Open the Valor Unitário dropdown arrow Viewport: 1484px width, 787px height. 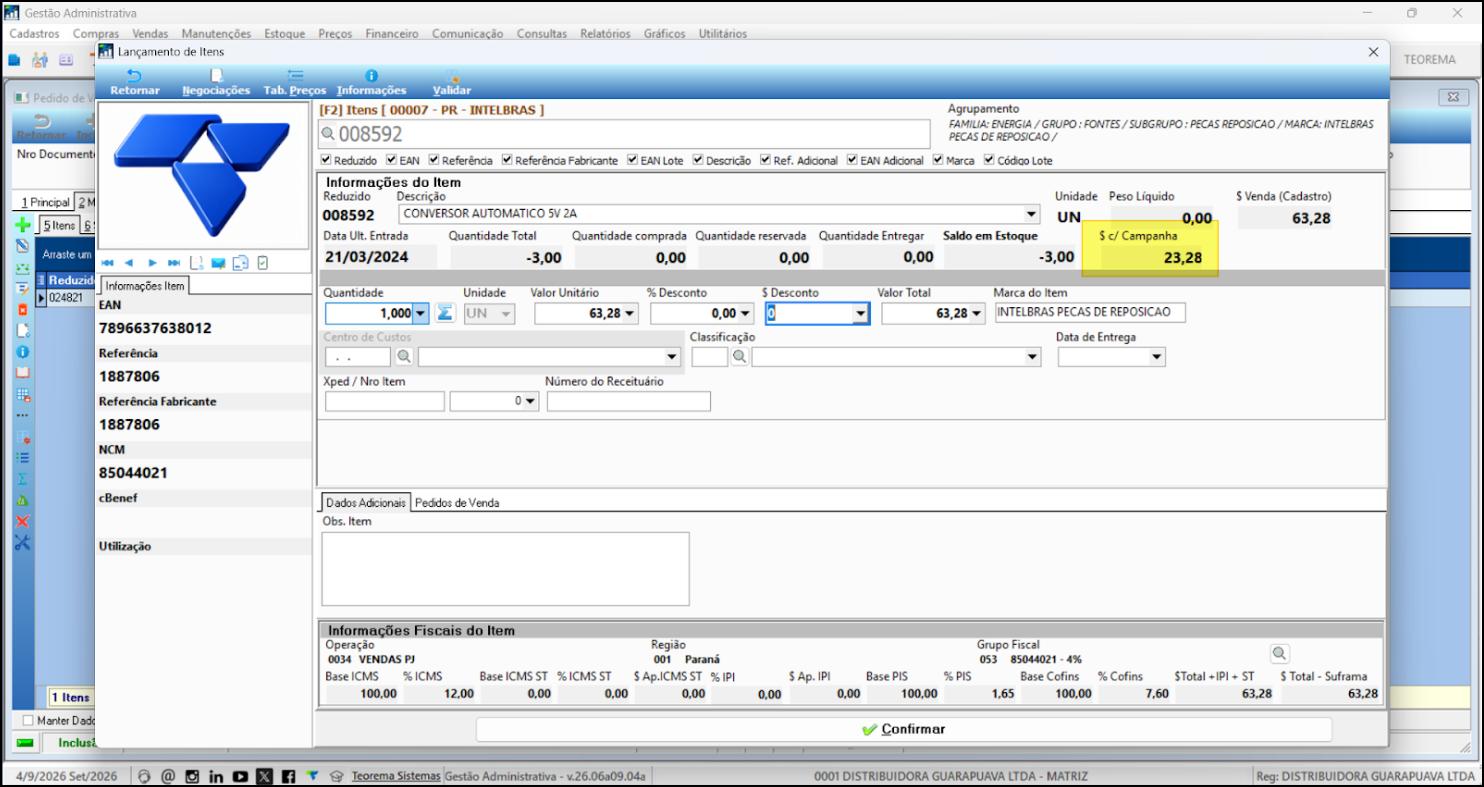(630, 314)
